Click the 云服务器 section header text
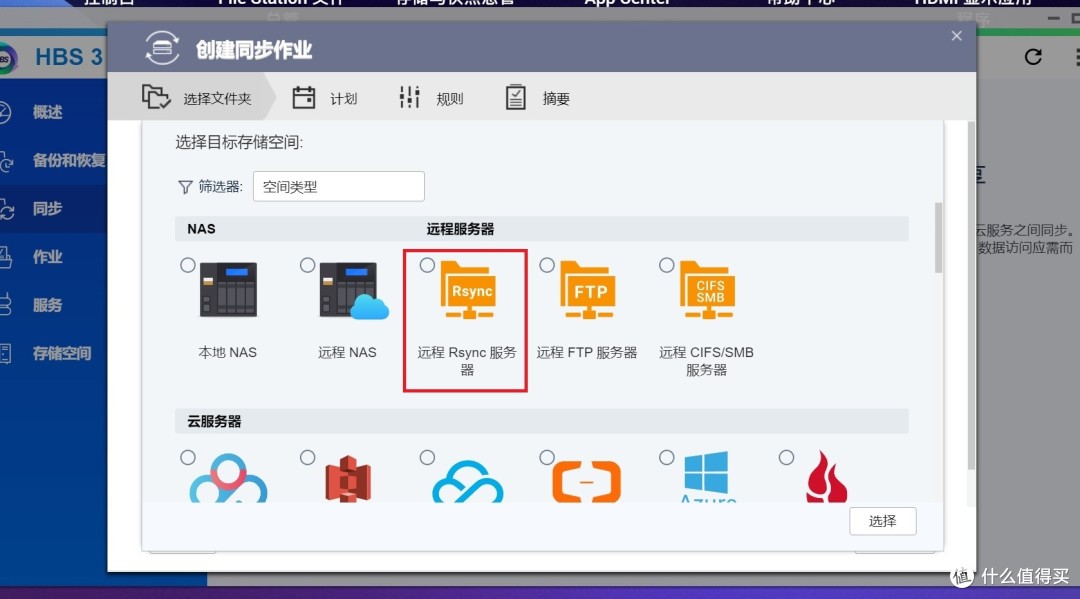The width and height of the screenshot is (1080, 599). click(214, 421)
